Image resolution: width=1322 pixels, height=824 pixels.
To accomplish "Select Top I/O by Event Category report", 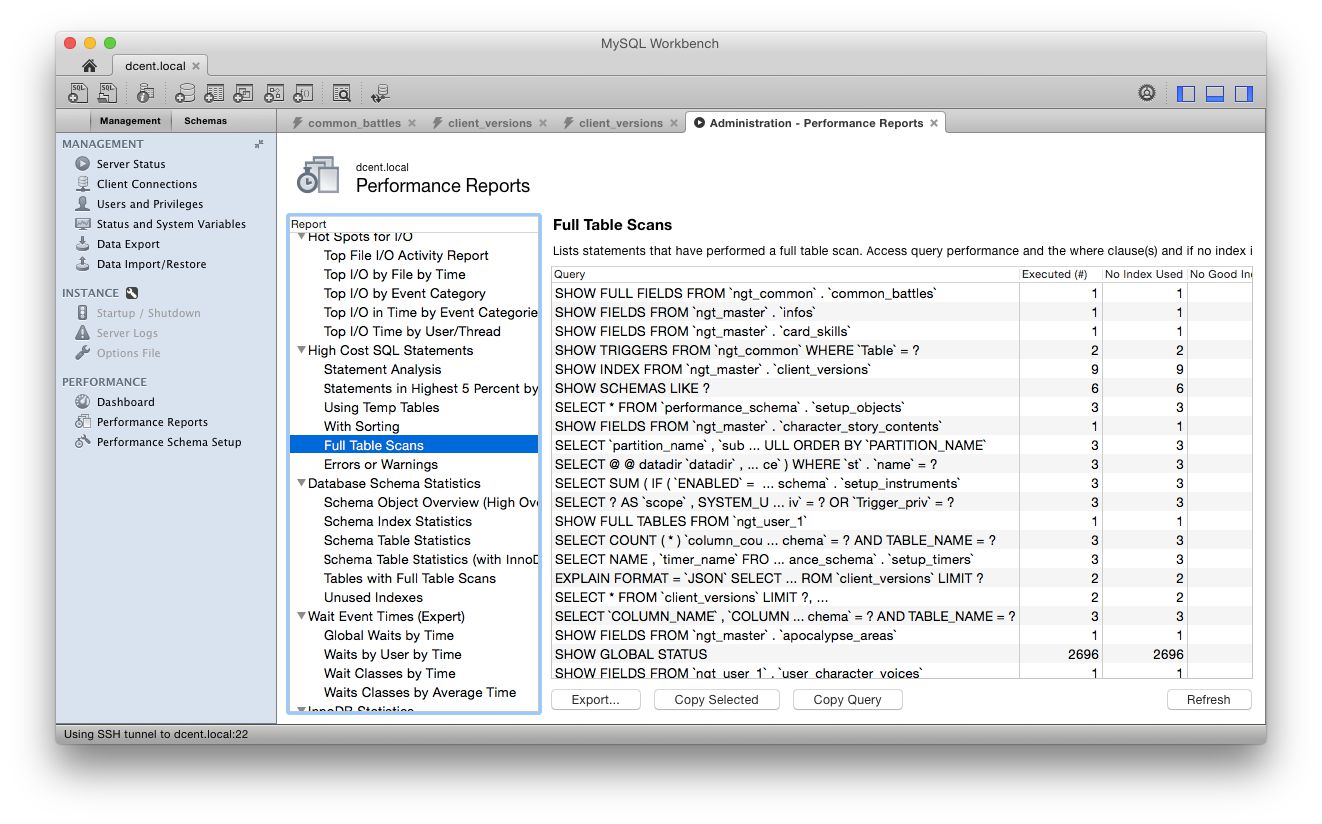I will [x=404, y=293].
